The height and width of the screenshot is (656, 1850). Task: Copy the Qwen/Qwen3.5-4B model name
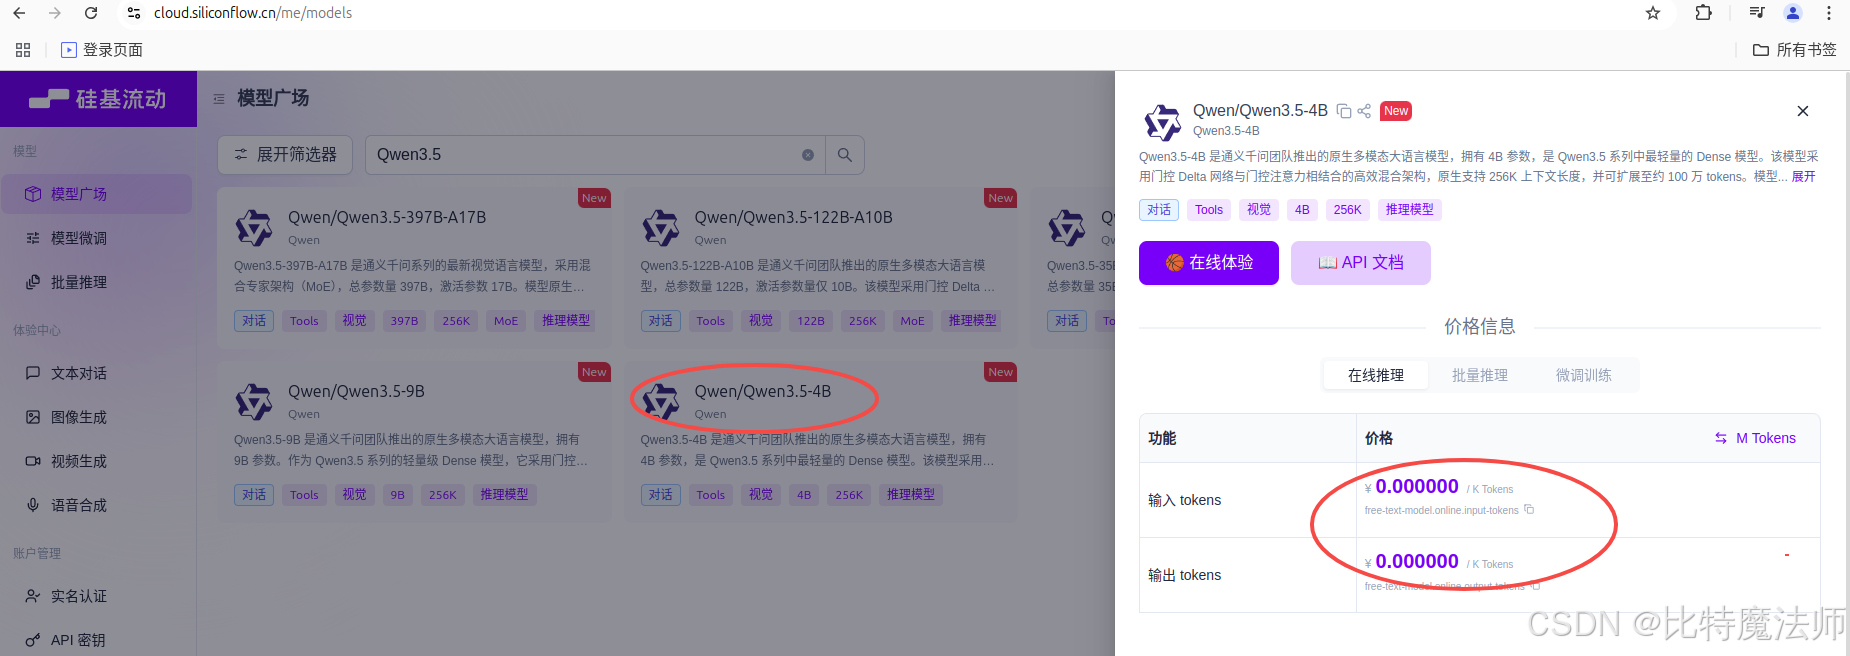1344,111
